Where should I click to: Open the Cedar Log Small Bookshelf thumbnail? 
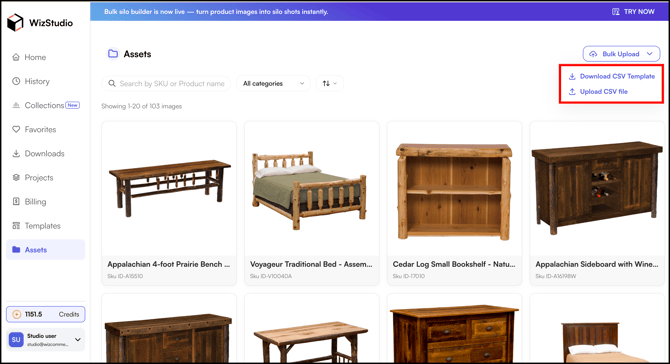[454, 188]
